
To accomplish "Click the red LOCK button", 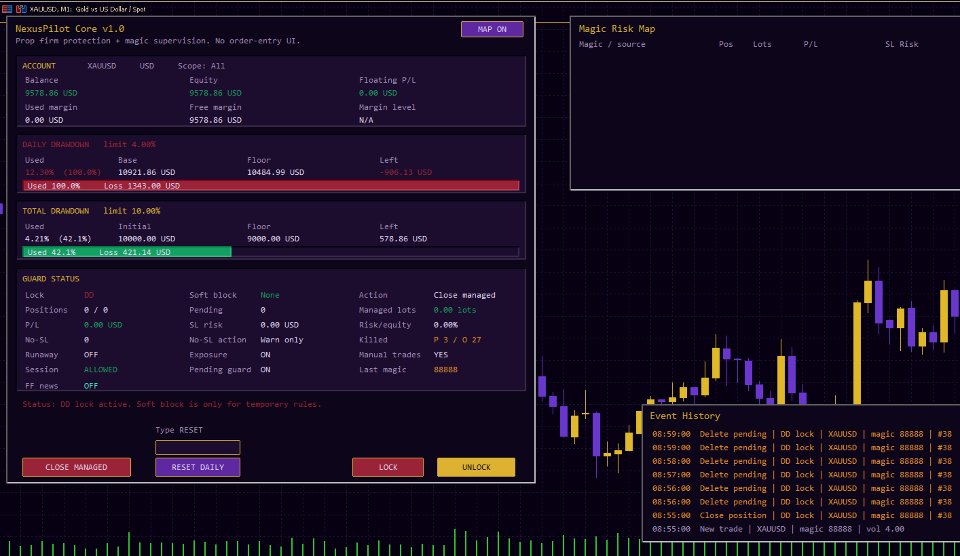I will [388, 467].
